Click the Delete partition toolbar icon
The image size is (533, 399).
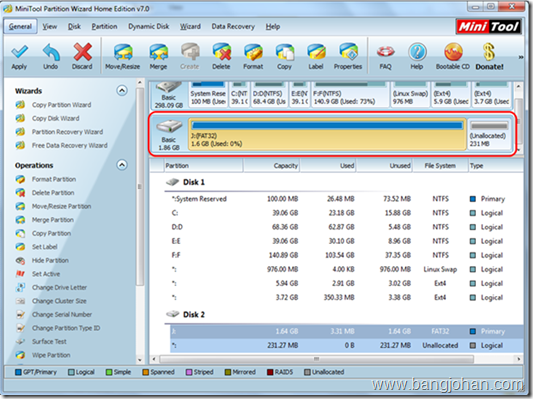[x=222, y=52]
